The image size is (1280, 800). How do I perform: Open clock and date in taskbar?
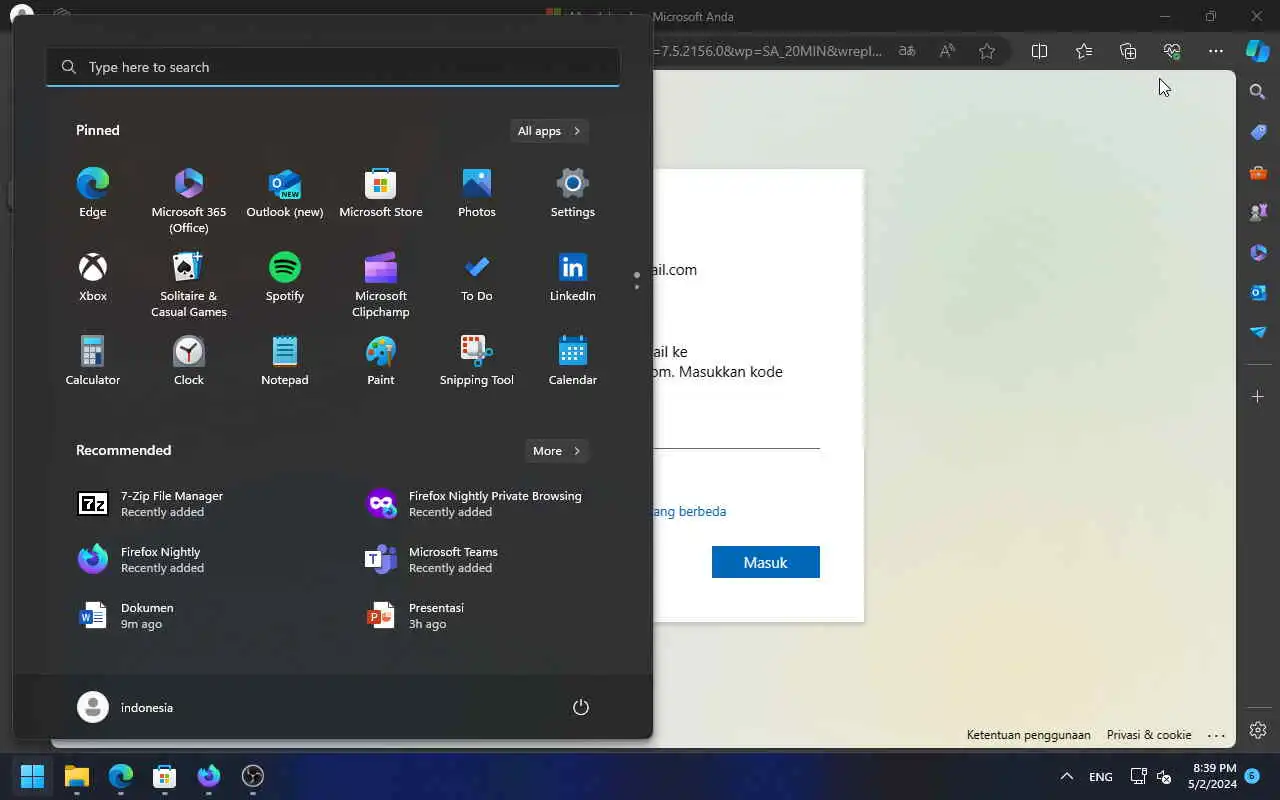tap(1212, 776)
